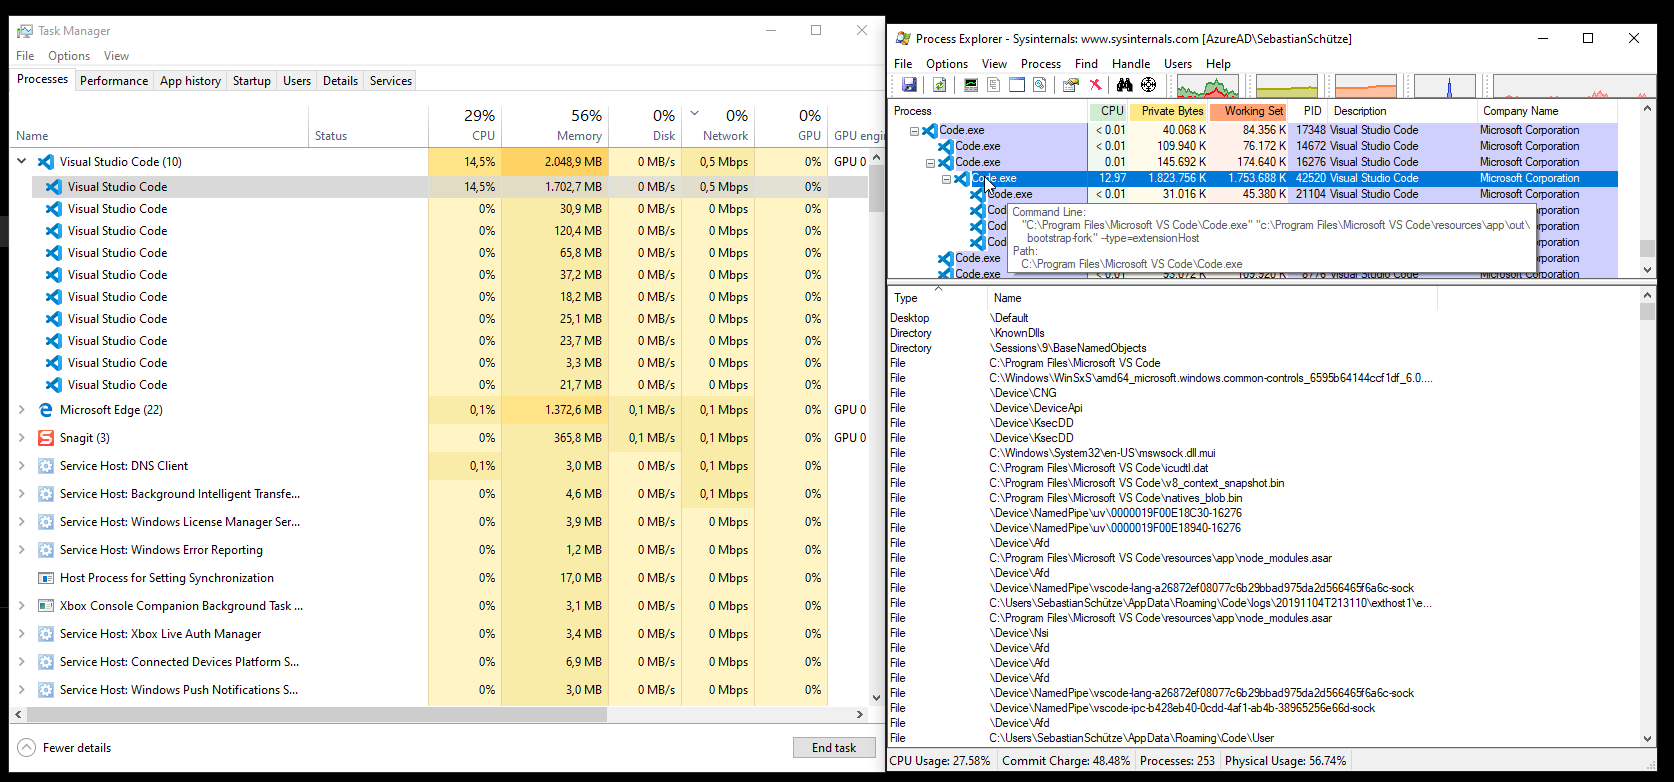The image size is (1674, 782).
Task: Switch to the App history tab
Action: click(x=190, y=81)
